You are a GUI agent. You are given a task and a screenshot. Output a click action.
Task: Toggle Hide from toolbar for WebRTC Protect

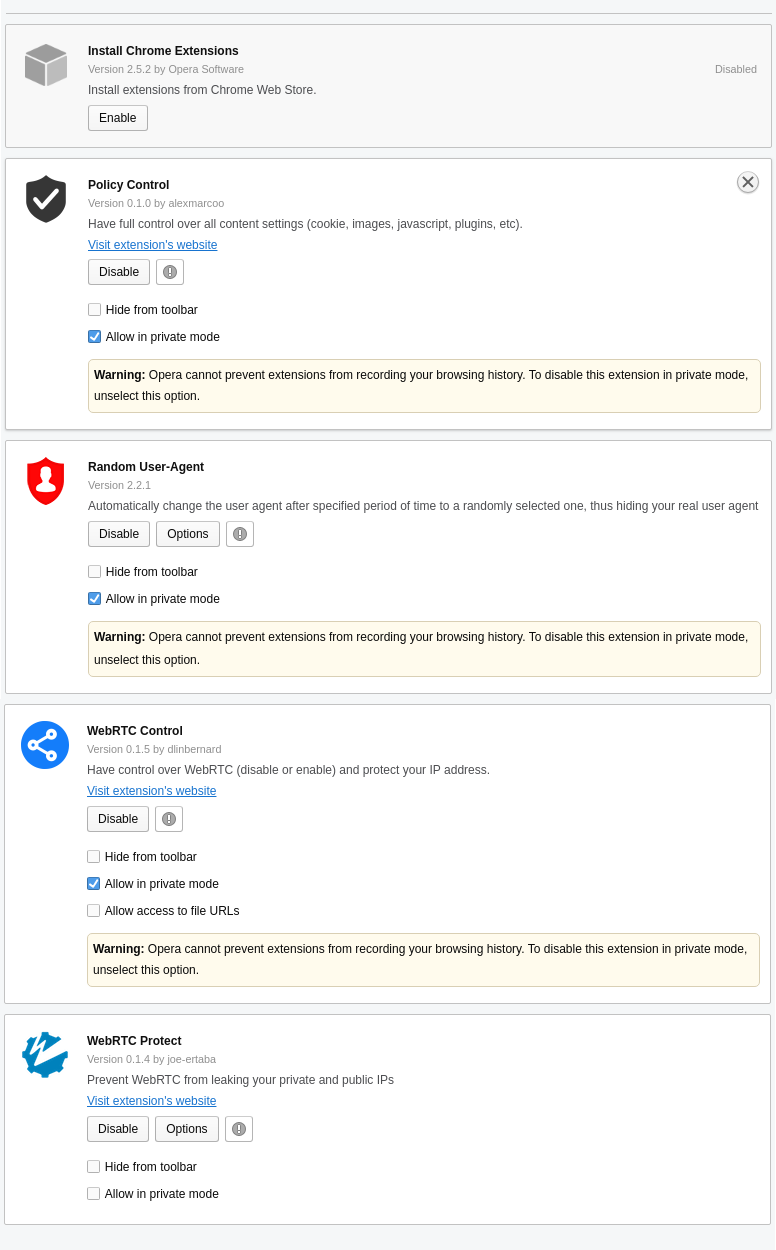click(93, 1166)
